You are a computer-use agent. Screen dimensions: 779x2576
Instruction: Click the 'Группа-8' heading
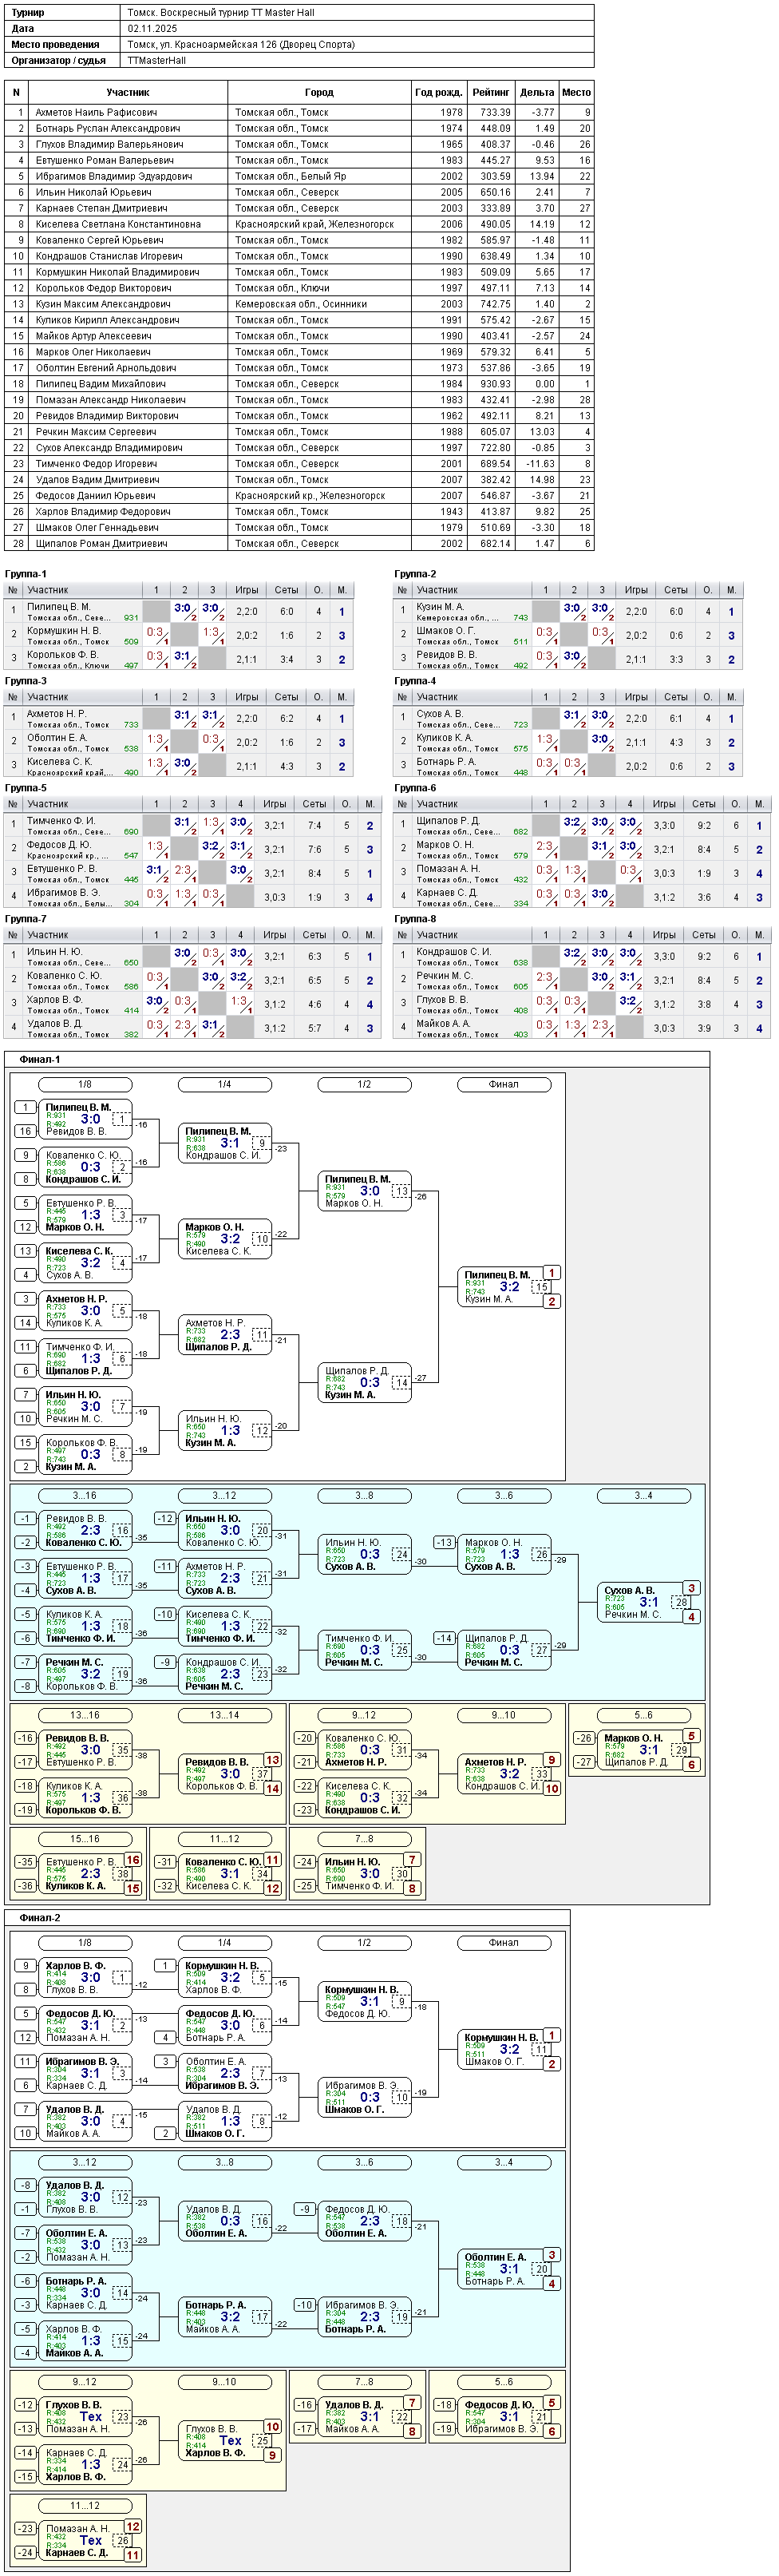[x=415, y=920]
